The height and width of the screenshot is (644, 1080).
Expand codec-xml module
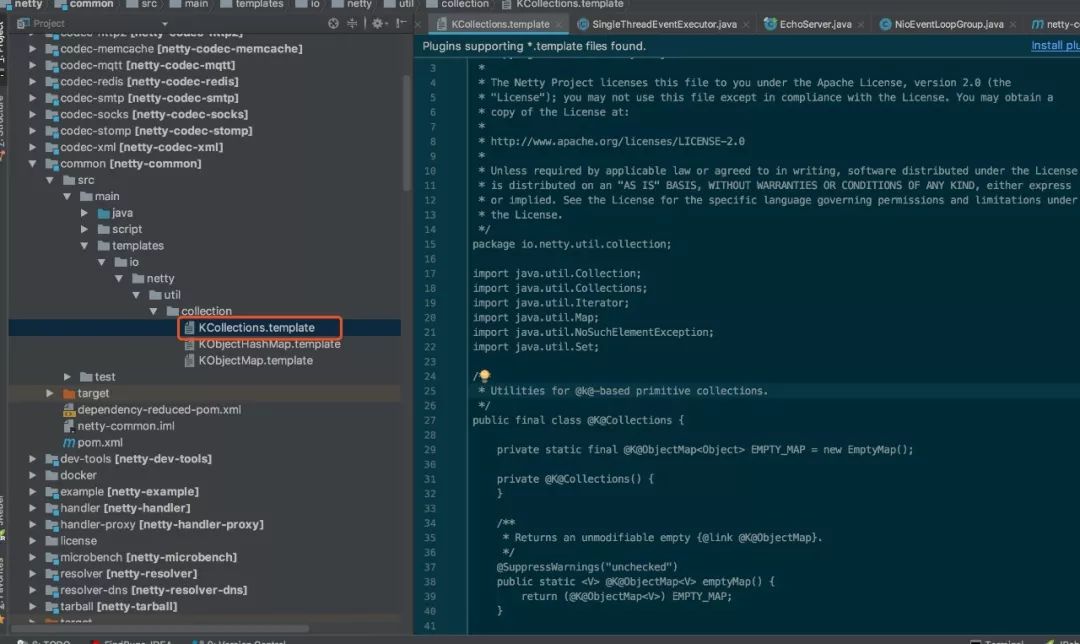tap(32, 147)
